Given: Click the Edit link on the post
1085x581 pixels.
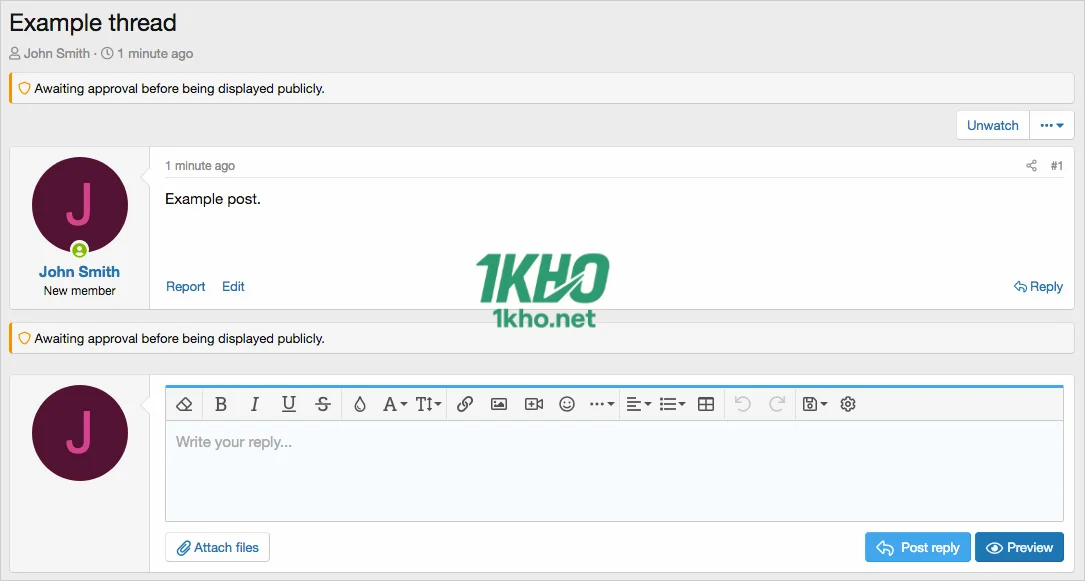Looking at the screenshot, I should [233, 287].
